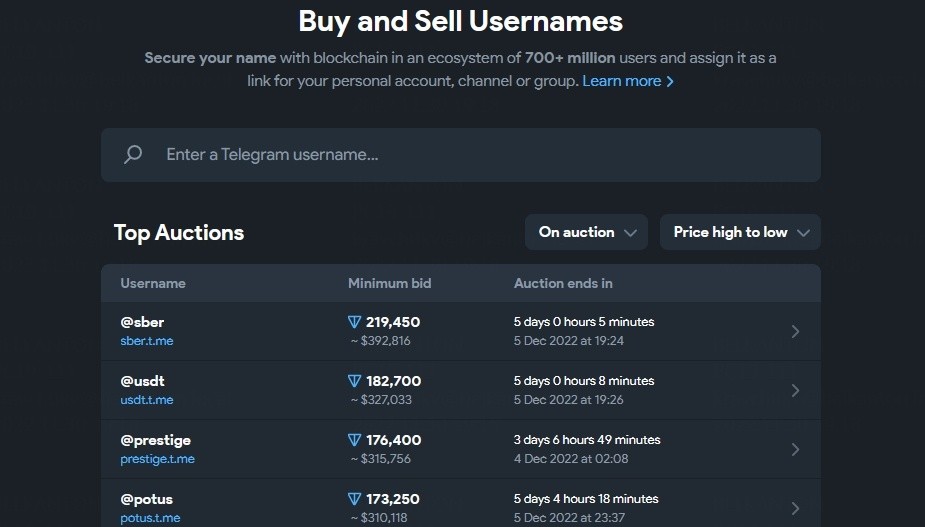Screen dimensions: 925x527
Task: Click the username search field
Action: point(461,155)
